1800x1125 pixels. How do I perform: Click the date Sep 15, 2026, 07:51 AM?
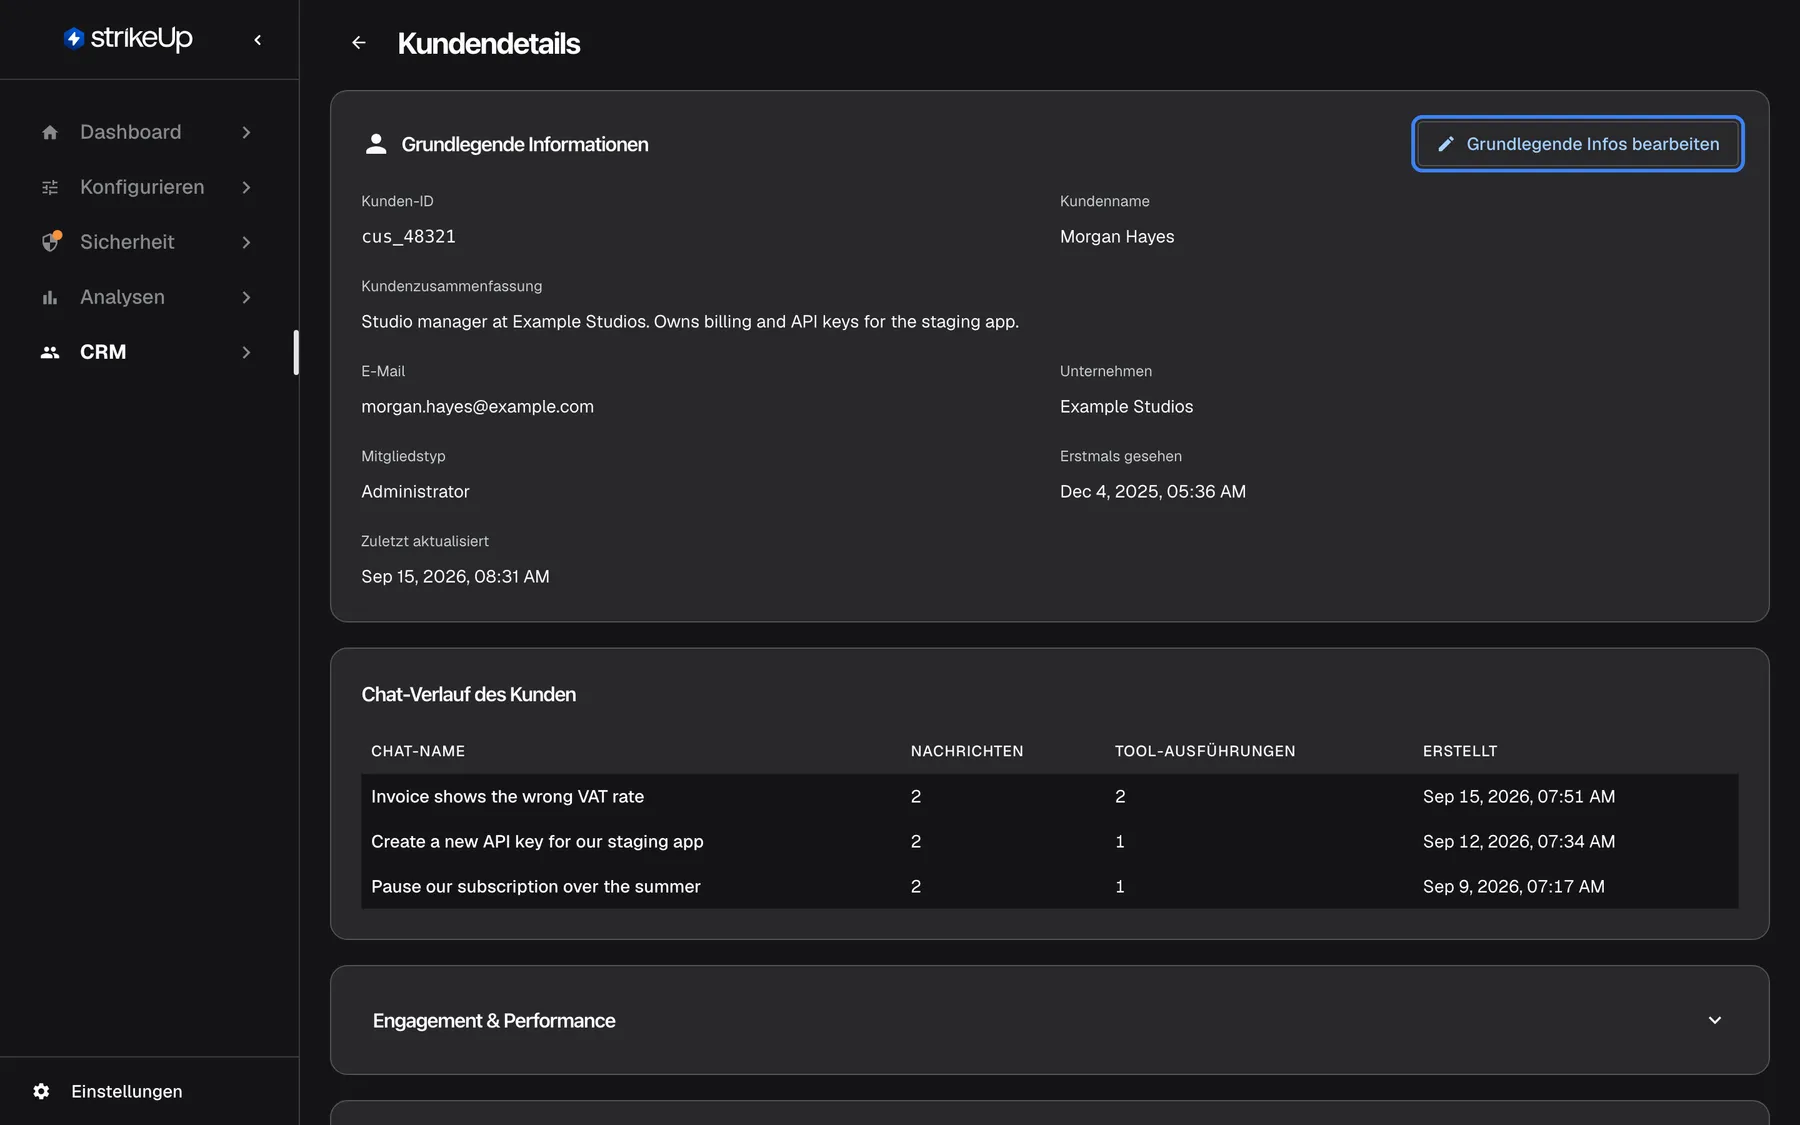point(1519,796)
